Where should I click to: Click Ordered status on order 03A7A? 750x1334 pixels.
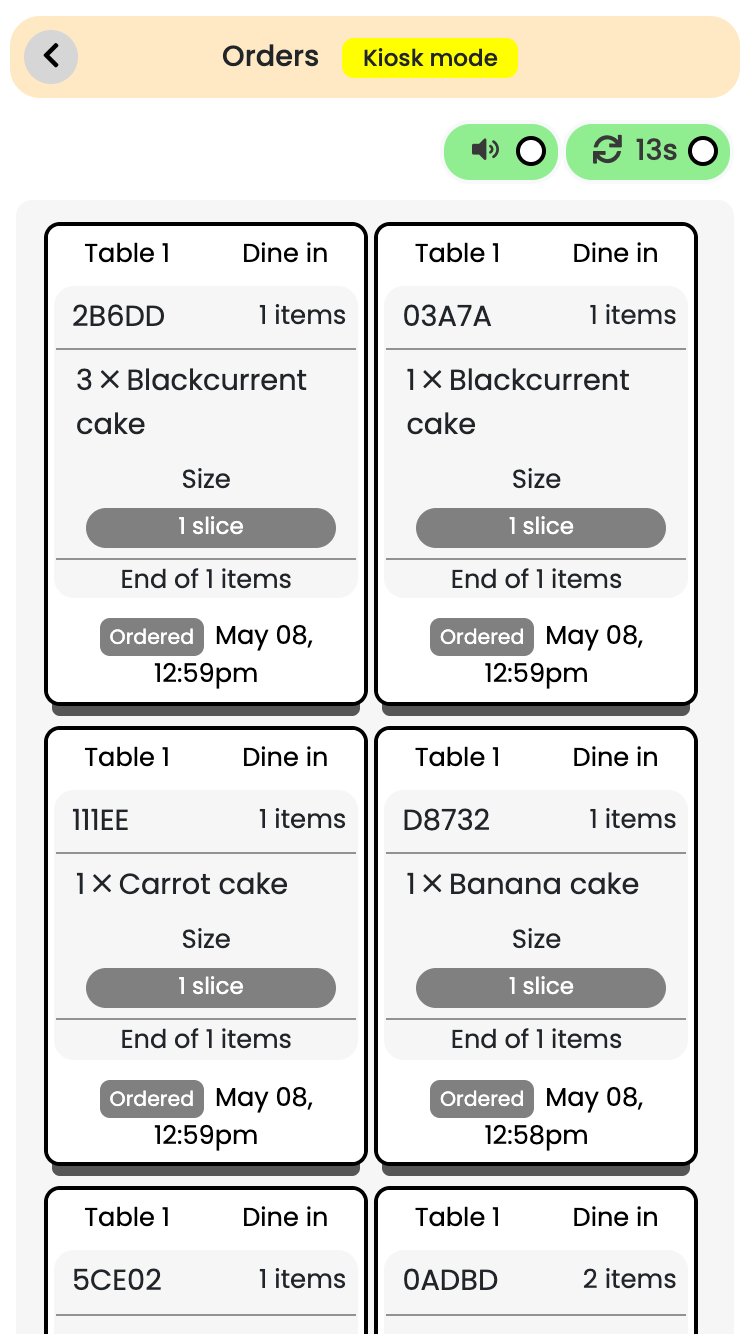click(482, 637)
